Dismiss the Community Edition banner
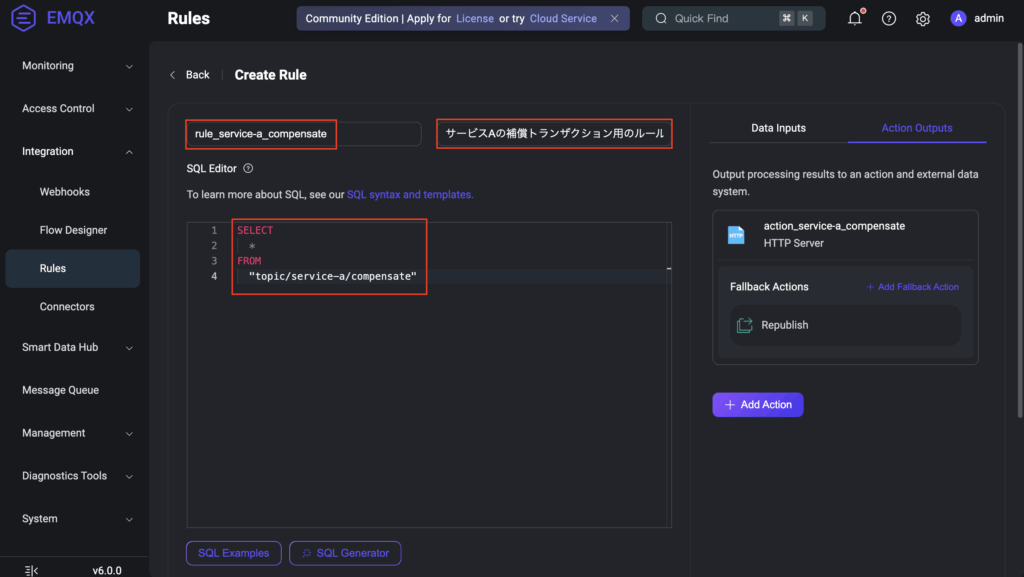 (614, 19)
